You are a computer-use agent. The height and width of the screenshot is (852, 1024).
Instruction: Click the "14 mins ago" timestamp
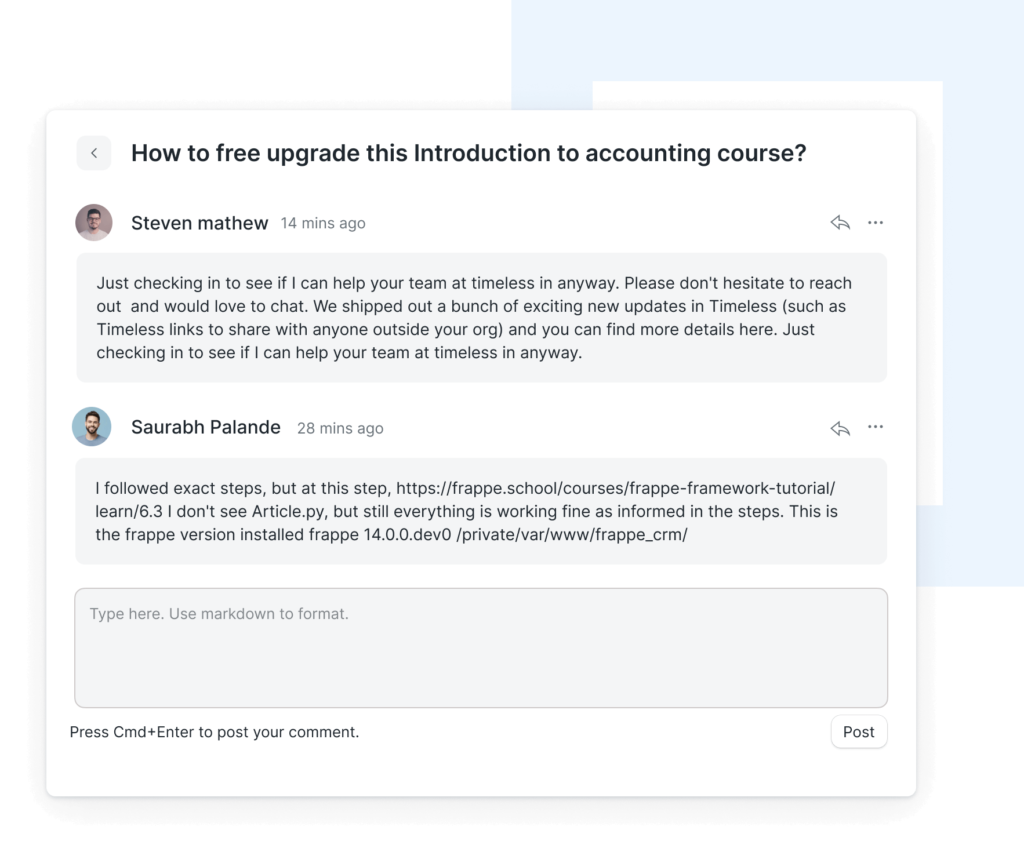[x=323, y=223]
